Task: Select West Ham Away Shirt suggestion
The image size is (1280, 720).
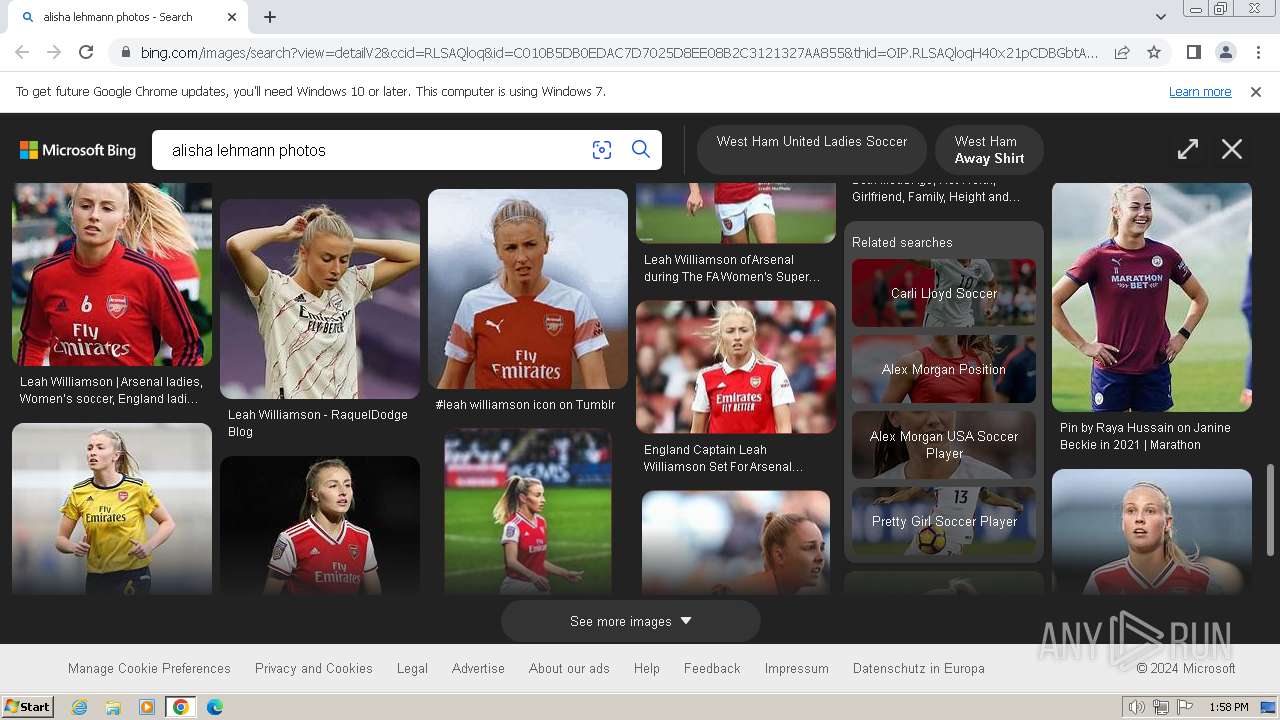Action: coord(989,149)
